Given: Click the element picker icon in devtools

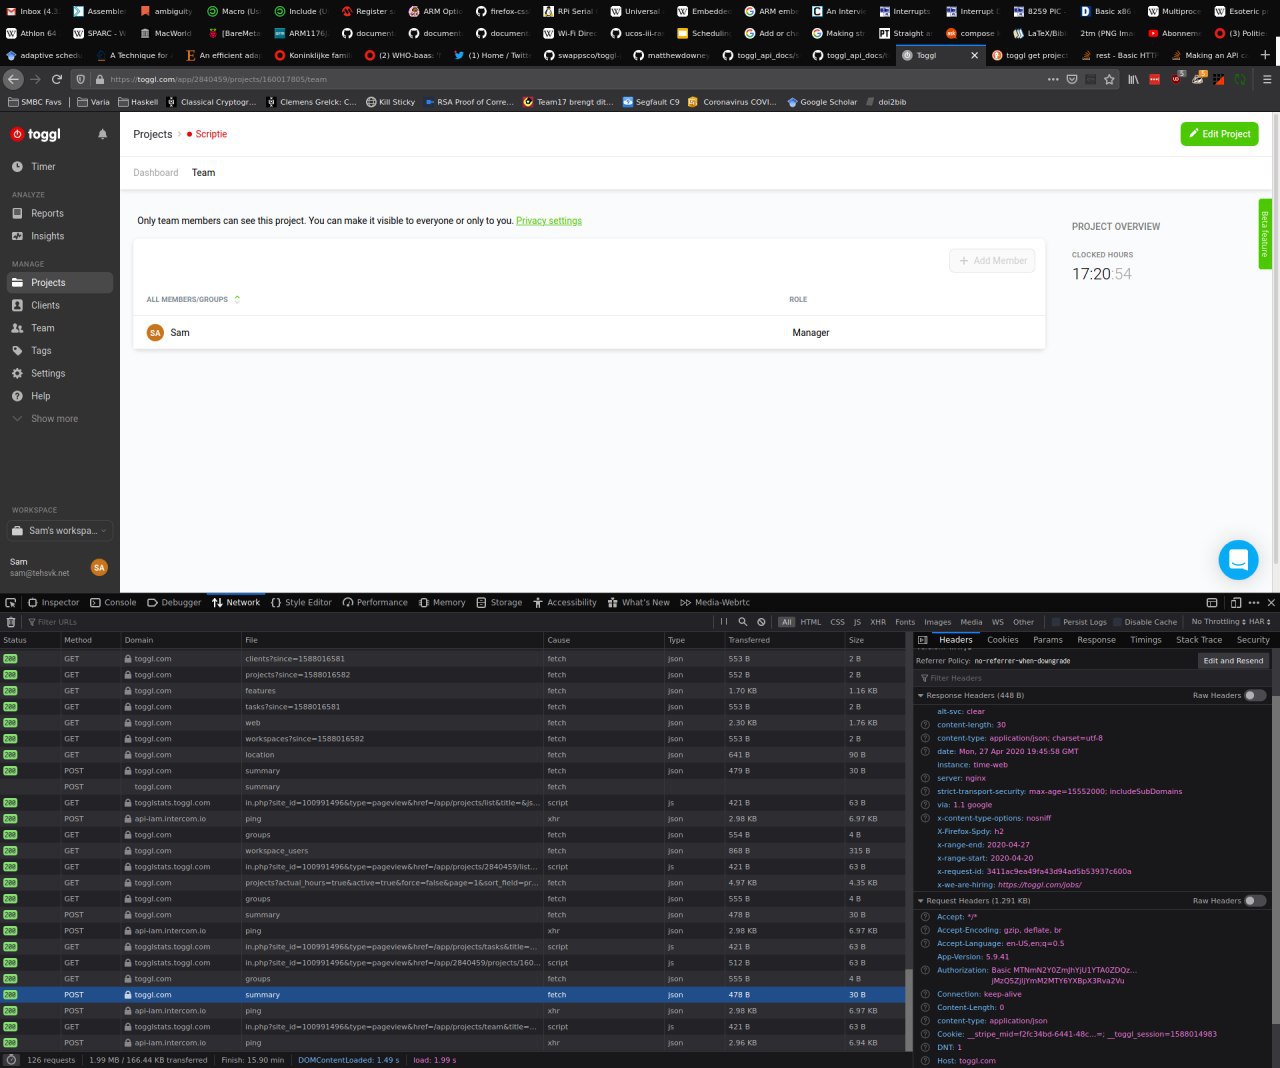Looking at the screenshot, I should [x=11, y=602].
